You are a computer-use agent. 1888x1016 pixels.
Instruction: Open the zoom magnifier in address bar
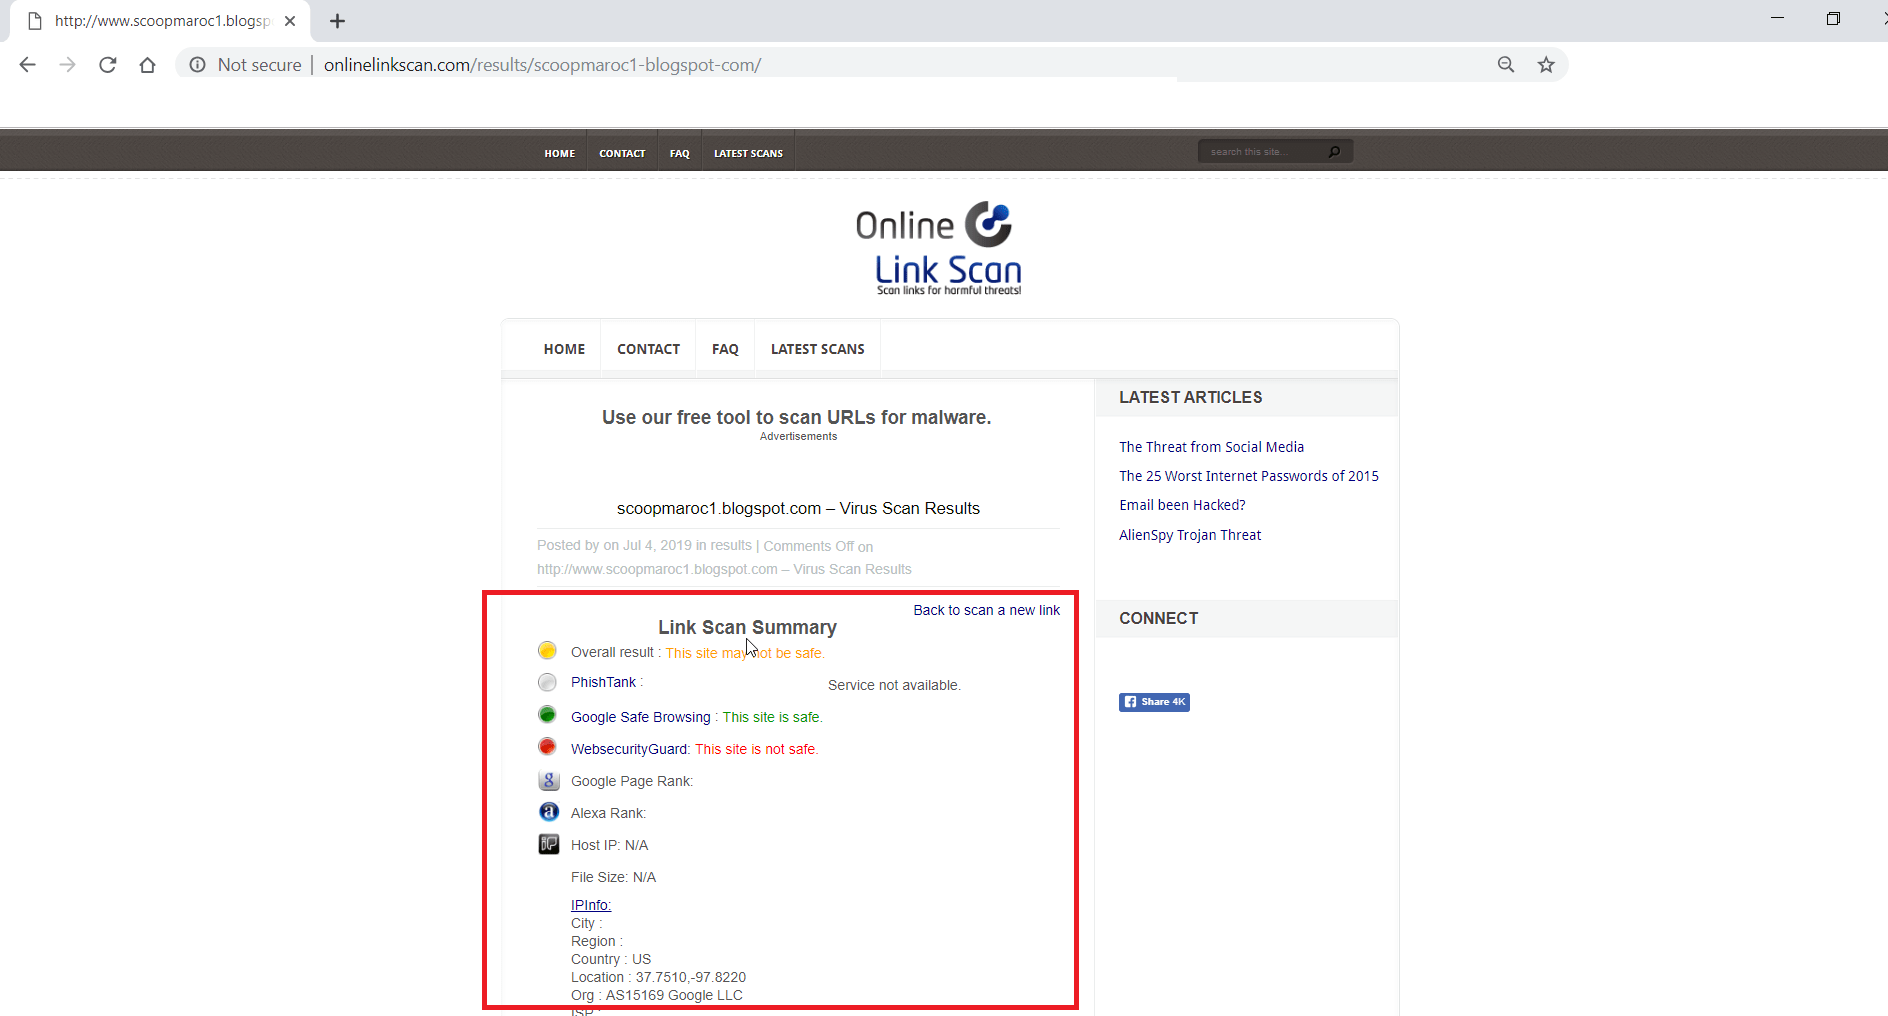pos(1506,65)
